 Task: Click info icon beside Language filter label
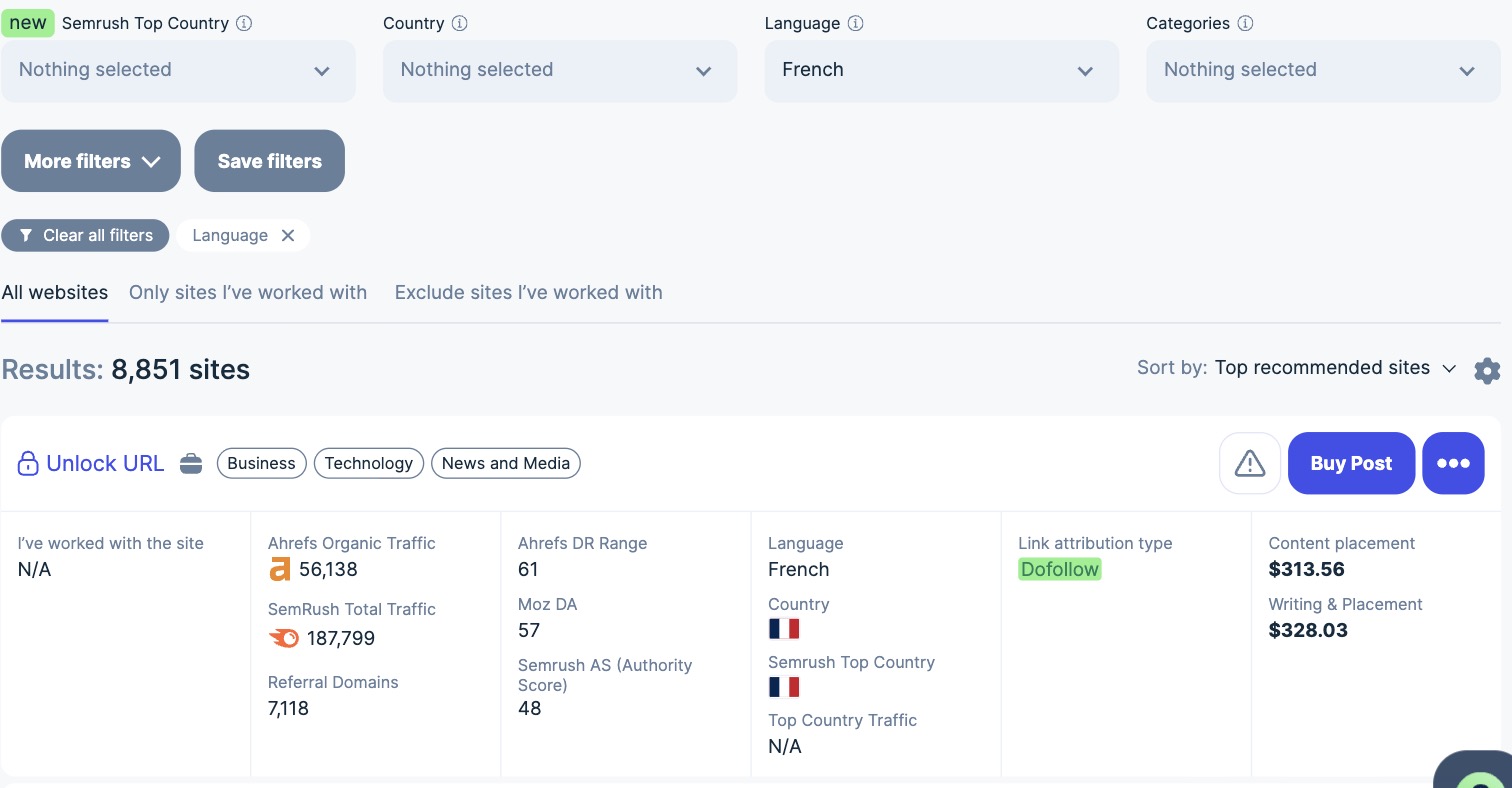(855, 23)
